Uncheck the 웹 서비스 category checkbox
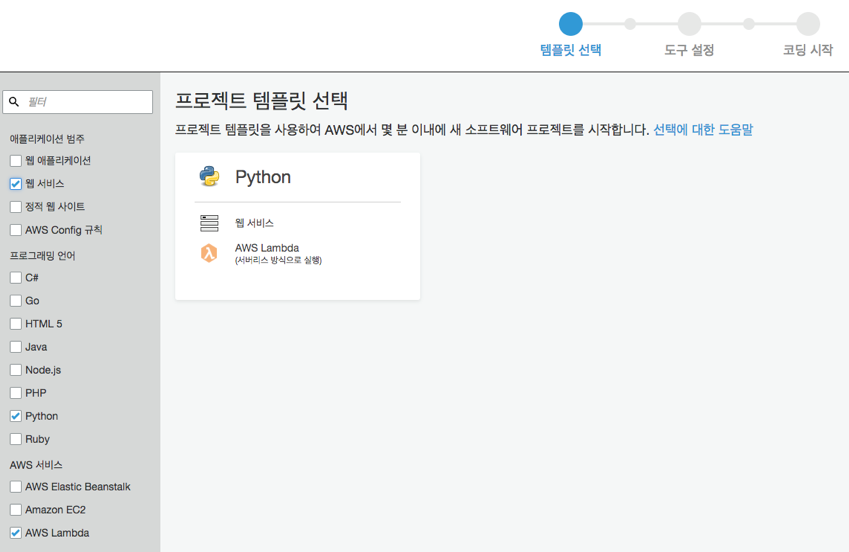 tap(16, 184)
